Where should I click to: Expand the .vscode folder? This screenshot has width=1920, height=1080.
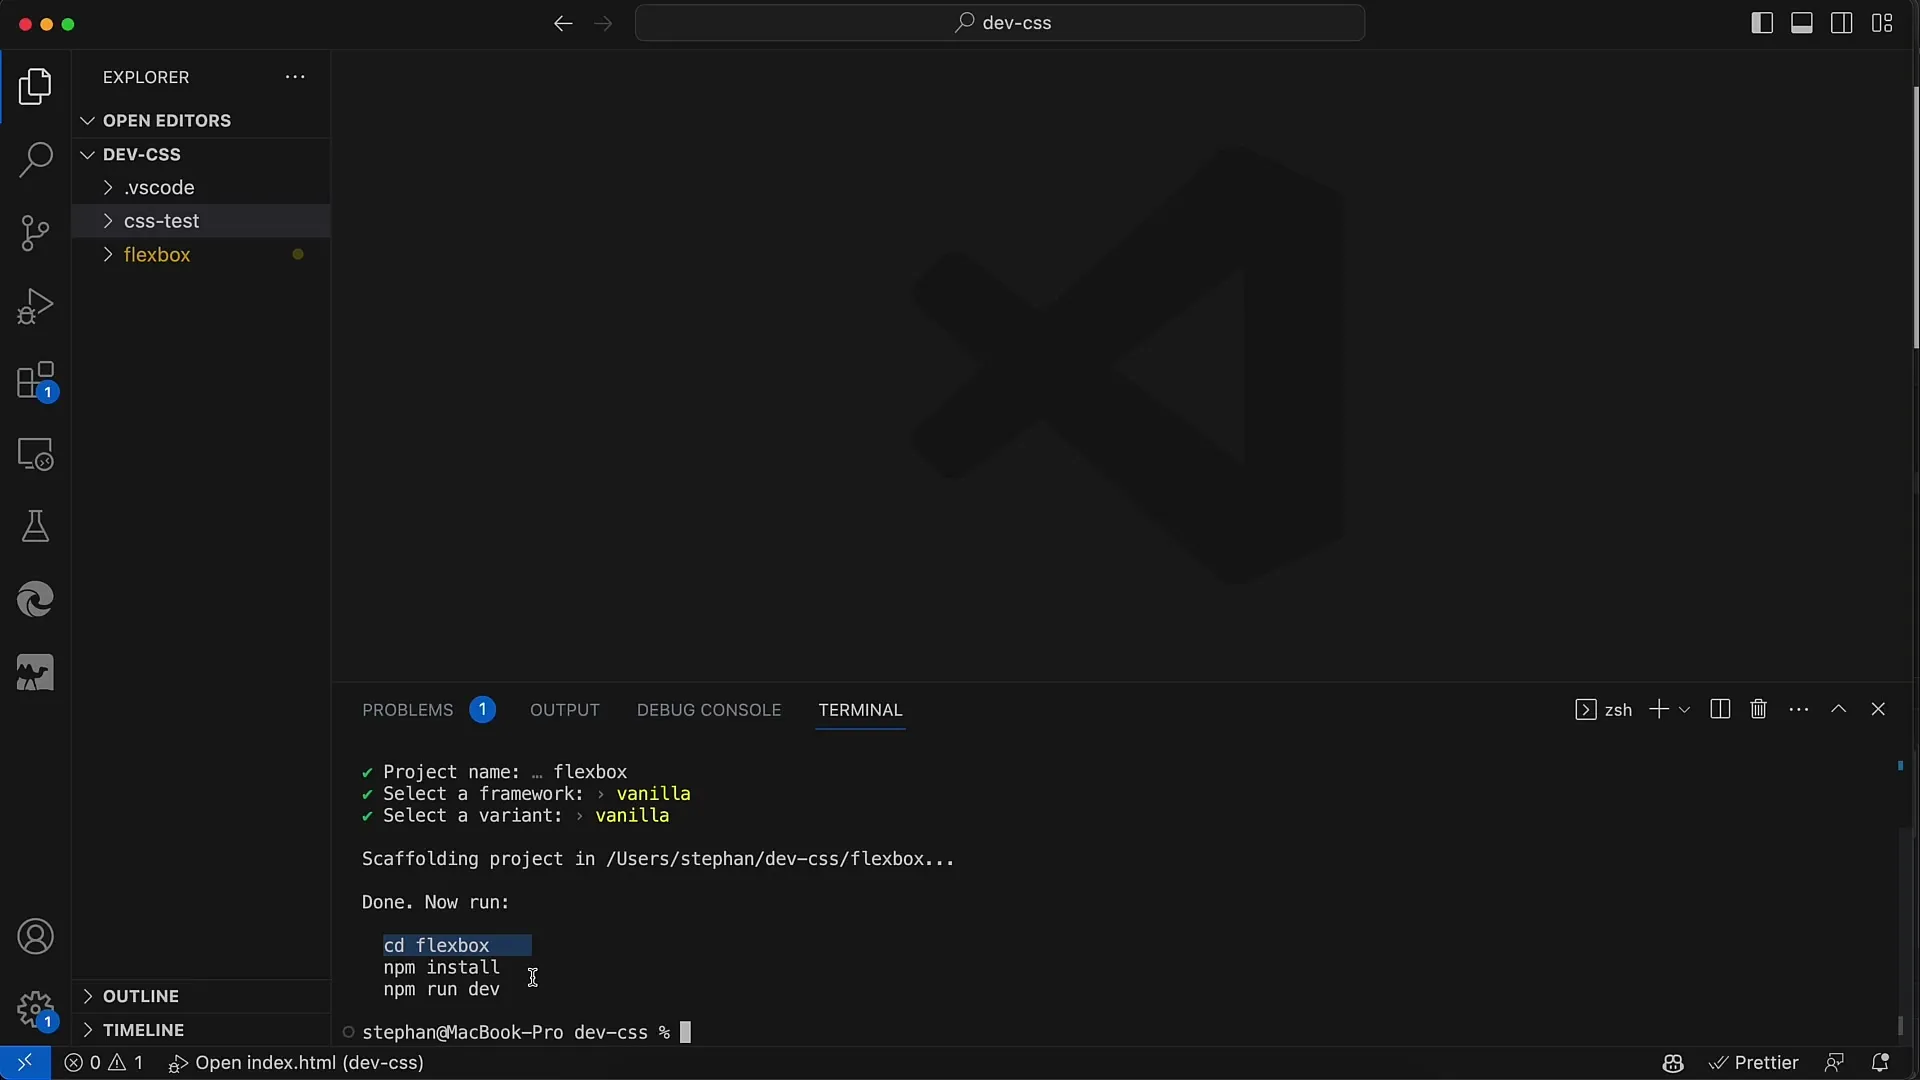pos(201,188)
